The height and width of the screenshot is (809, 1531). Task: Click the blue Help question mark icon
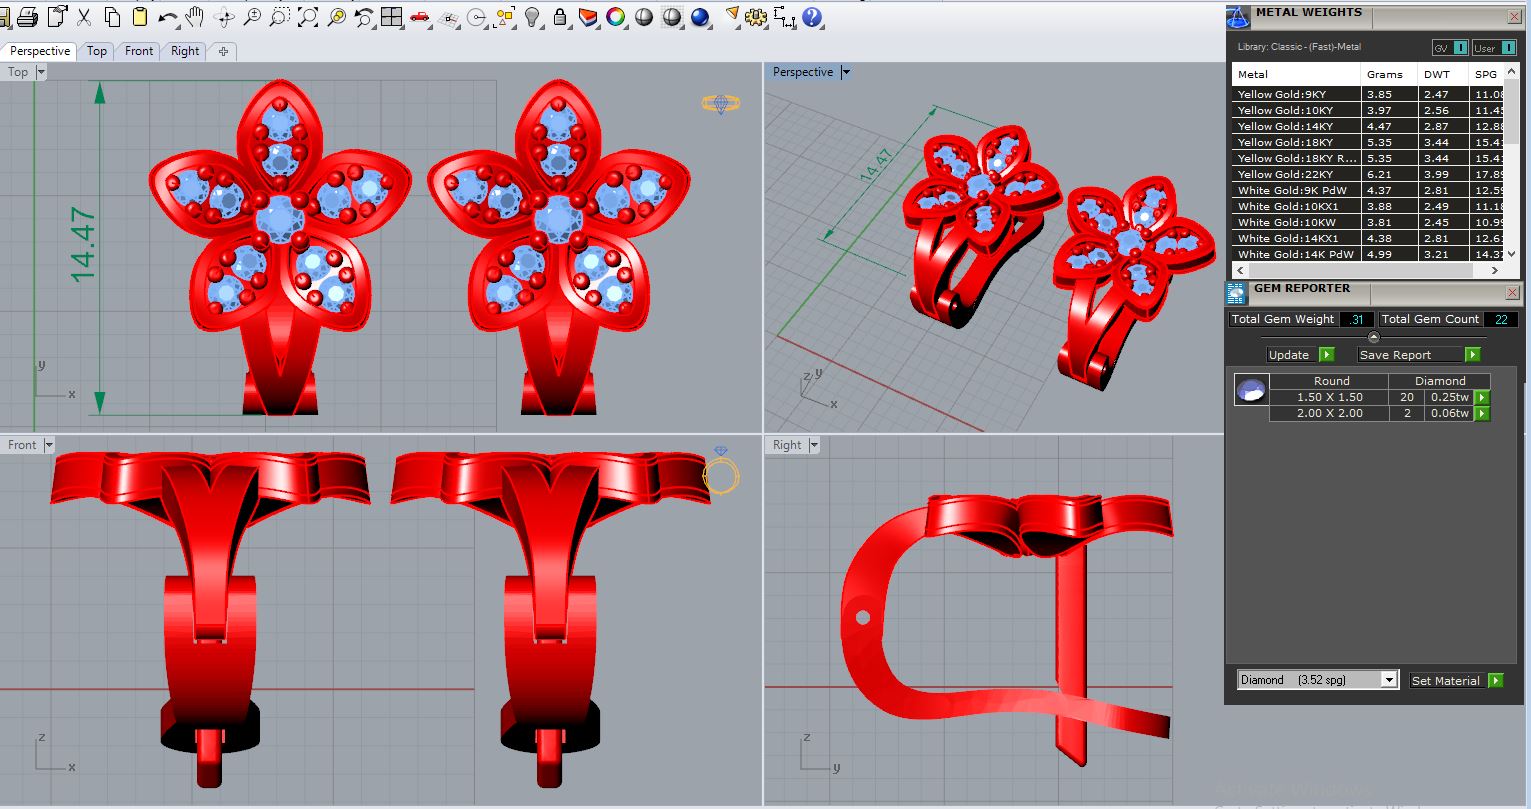pos(813,17)
